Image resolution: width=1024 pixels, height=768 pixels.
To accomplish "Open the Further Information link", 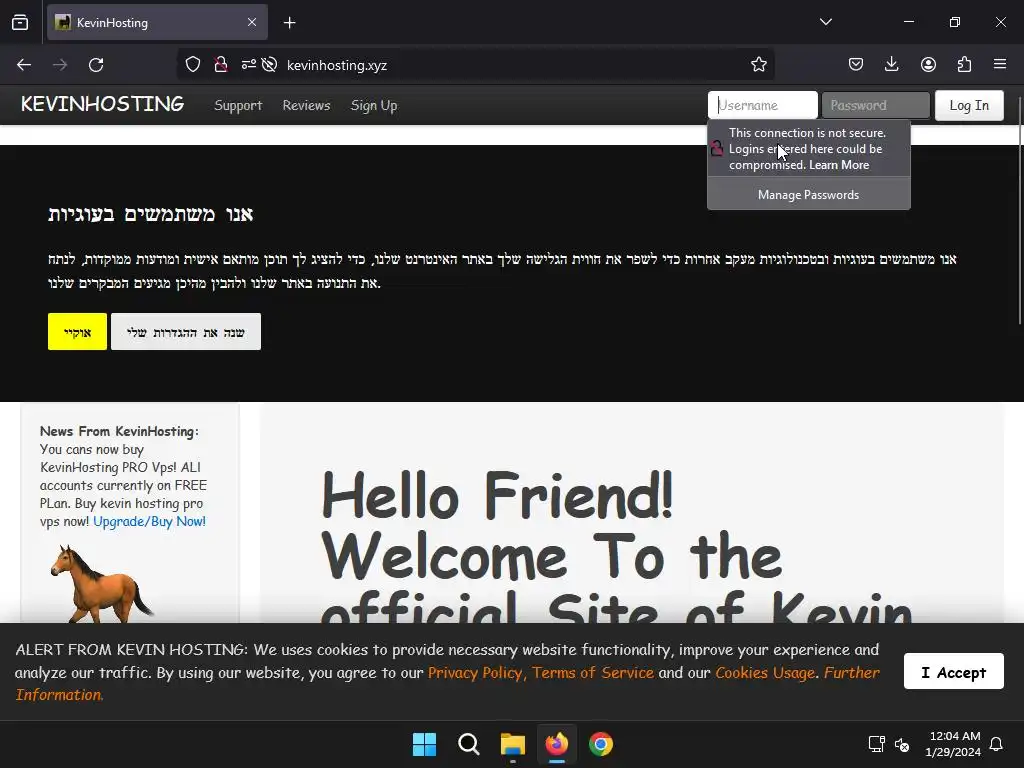I will click(x=852, y=673).
